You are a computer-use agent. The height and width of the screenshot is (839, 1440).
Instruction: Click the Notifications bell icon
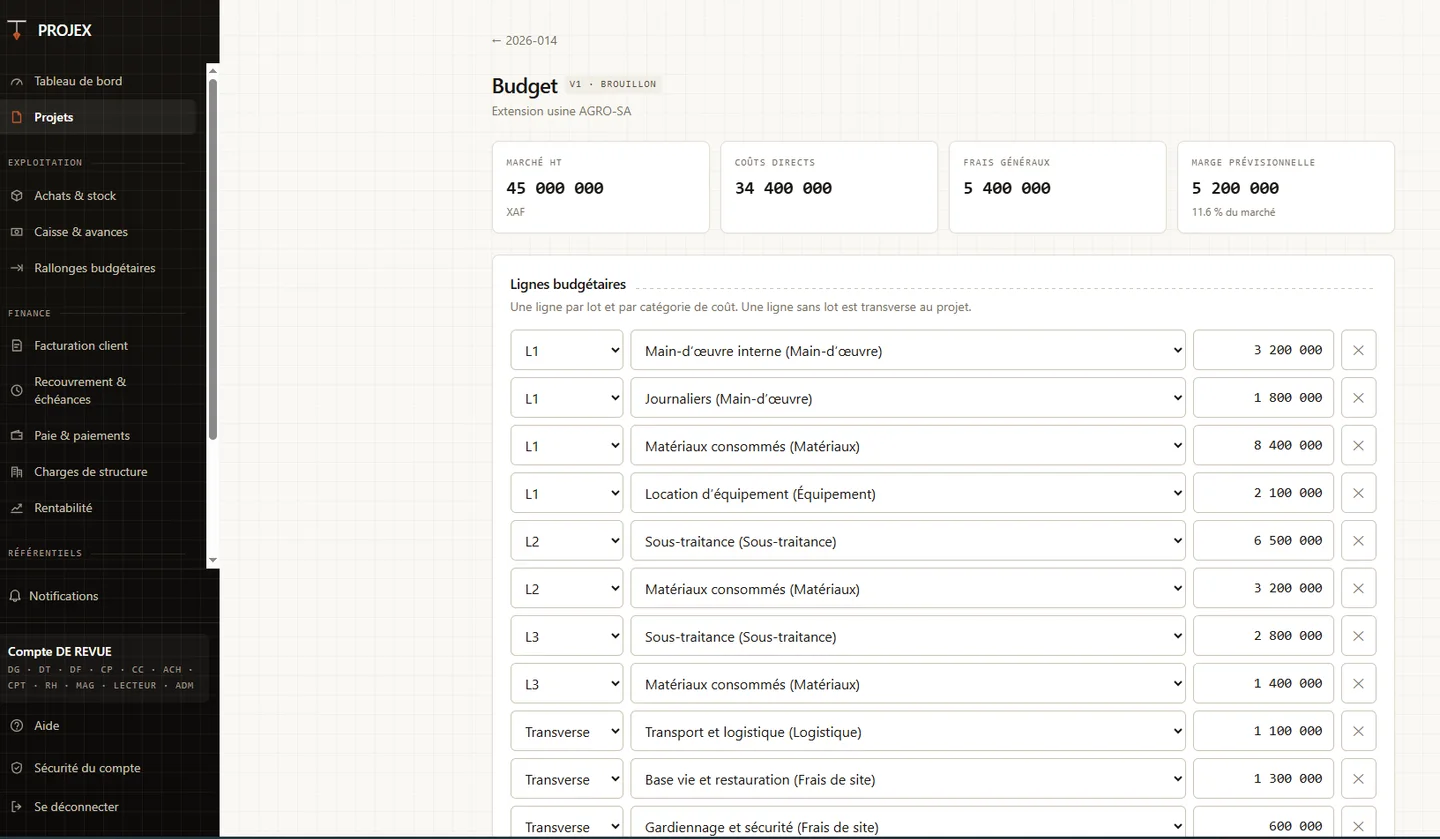coord(15,596)
